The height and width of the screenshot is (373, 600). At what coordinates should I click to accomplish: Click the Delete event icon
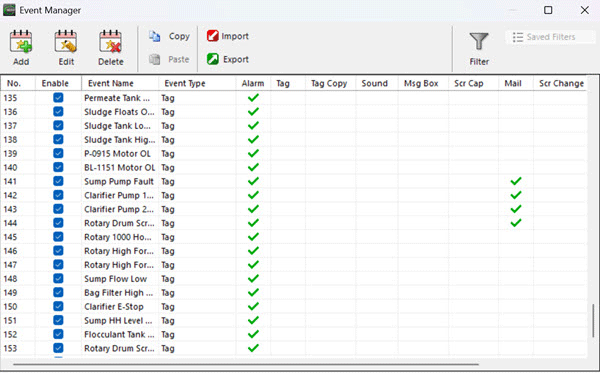pos(110,41)
